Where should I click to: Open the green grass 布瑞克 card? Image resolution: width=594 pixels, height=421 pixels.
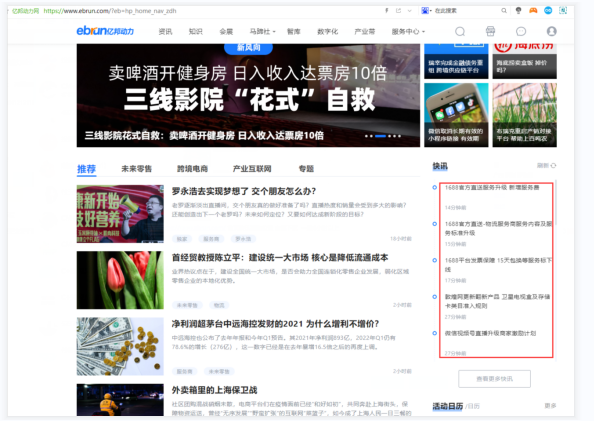point(525,115)
